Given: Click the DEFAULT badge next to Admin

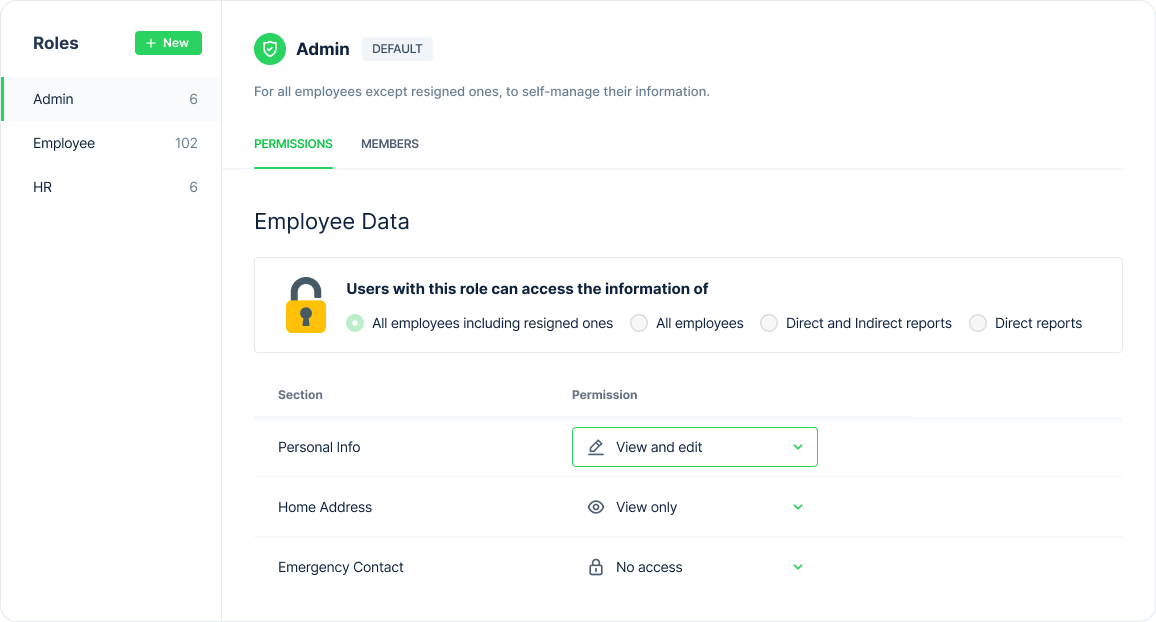Looking at the screenshot, I should [x=397, y=48].
